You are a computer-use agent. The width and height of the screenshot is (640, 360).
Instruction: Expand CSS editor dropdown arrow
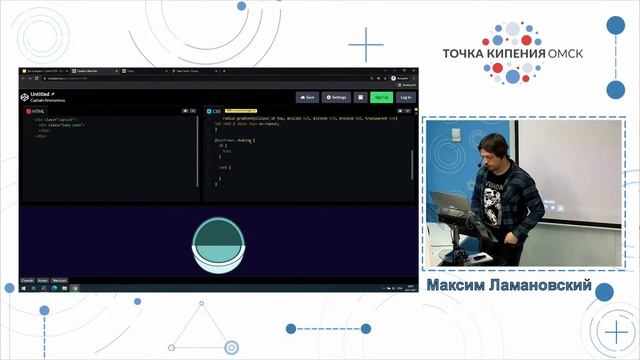408,111
